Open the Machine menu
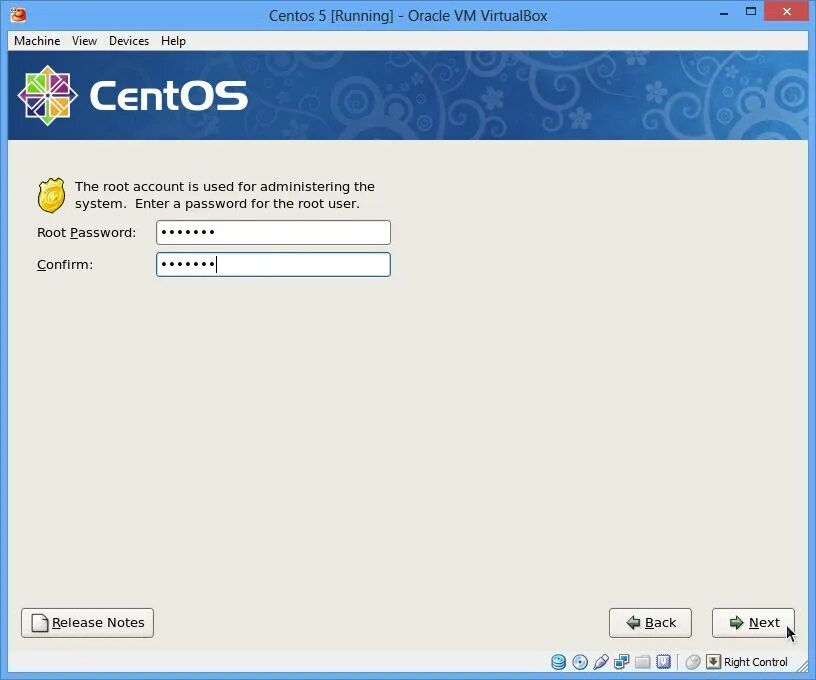 tap(37, 41)
